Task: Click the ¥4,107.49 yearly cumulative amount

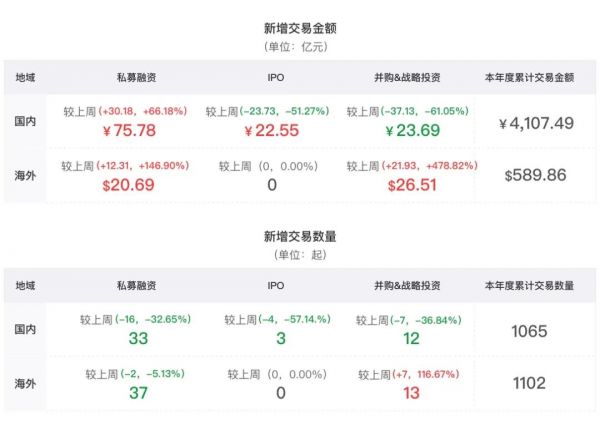Action: tap(535, 123)
